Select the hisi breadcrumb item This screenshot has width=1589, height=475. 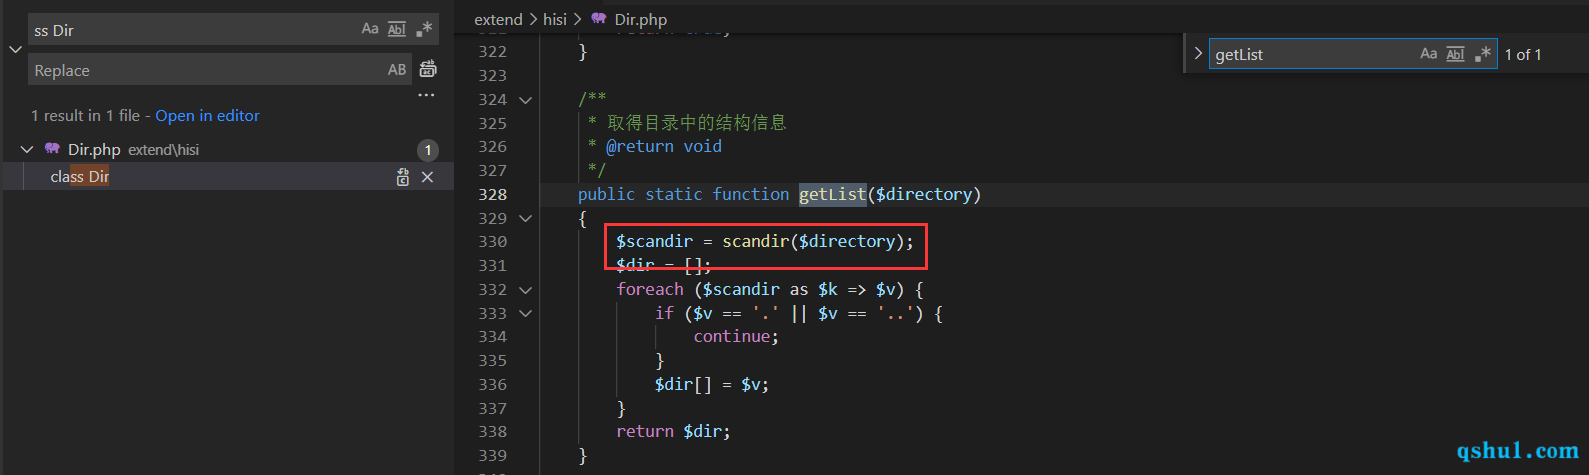[555, 19]
